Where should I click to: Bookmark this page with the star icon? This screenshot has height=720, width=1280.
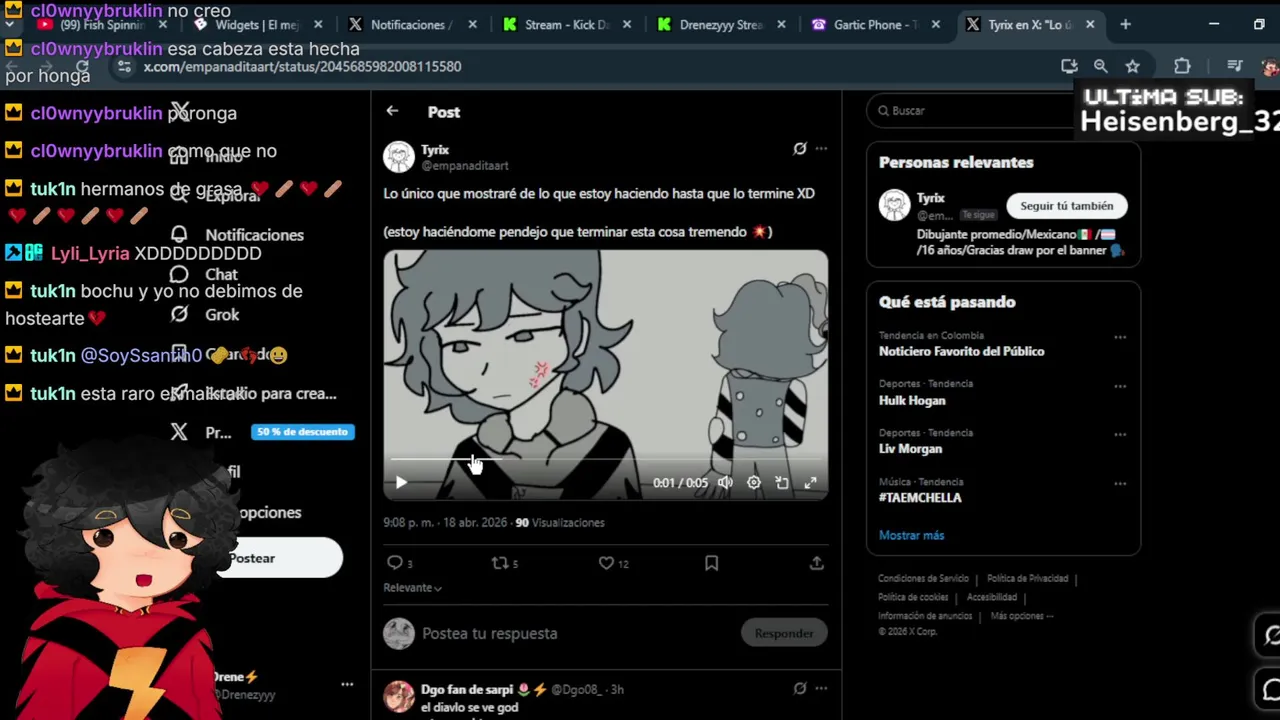(x=1132, y=66)
